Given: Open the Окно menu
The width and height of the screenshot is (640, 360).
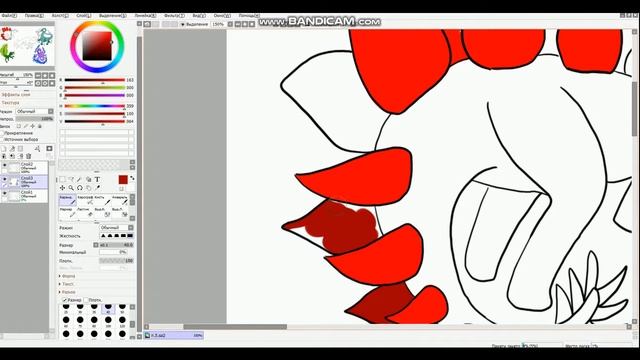Looking at the screenshot, I should click(222, 16).
